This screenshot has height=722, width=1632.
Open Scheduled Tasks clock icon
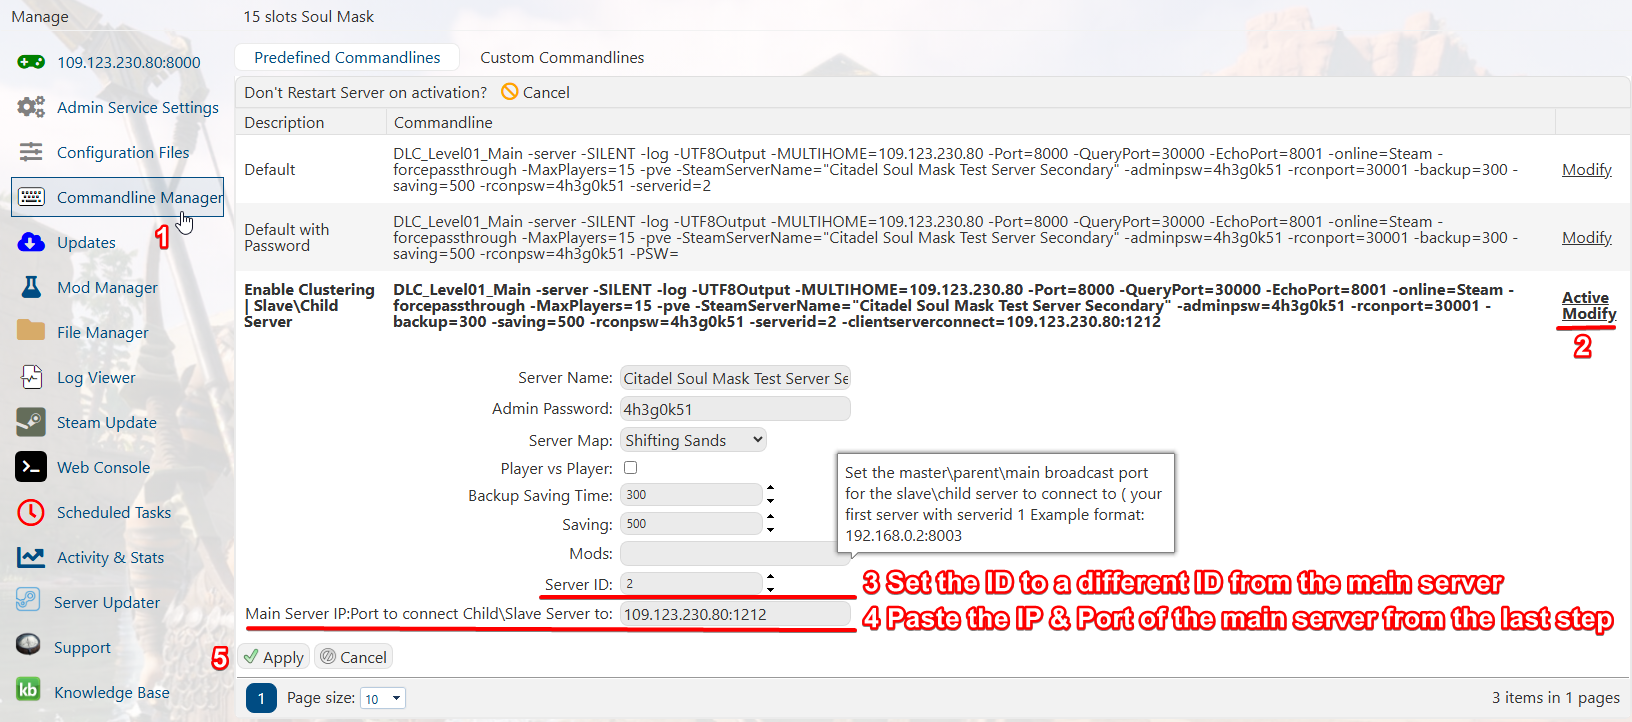point(31,512)
